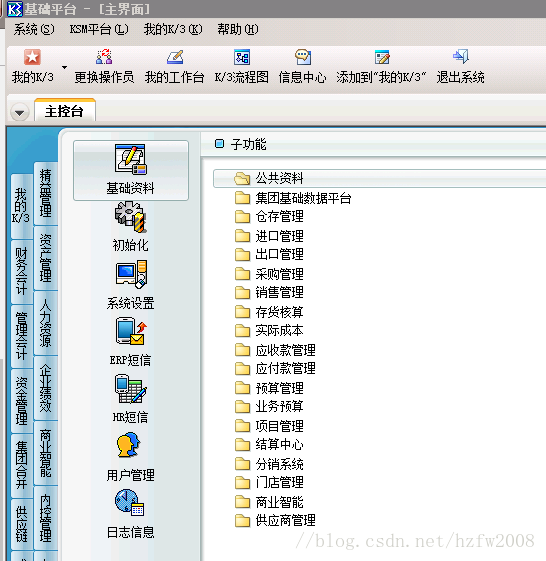This screenshot has width=546, height=561.
Task: Open the KSM平台(L) menu
Action: tap(99, 29)
